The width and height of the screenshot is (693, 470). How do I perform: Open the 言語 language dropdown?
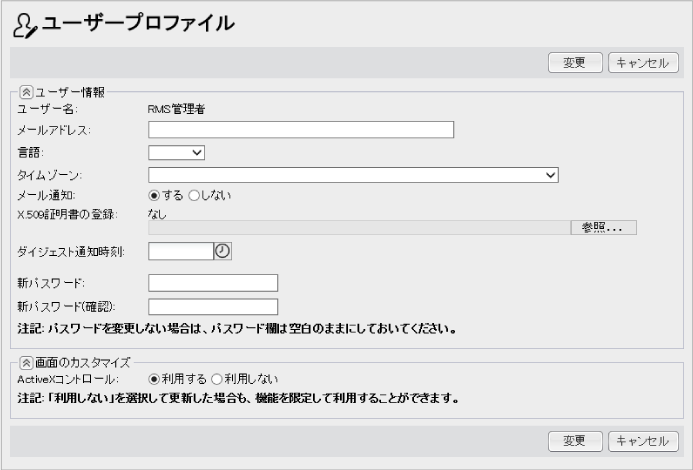176,152
